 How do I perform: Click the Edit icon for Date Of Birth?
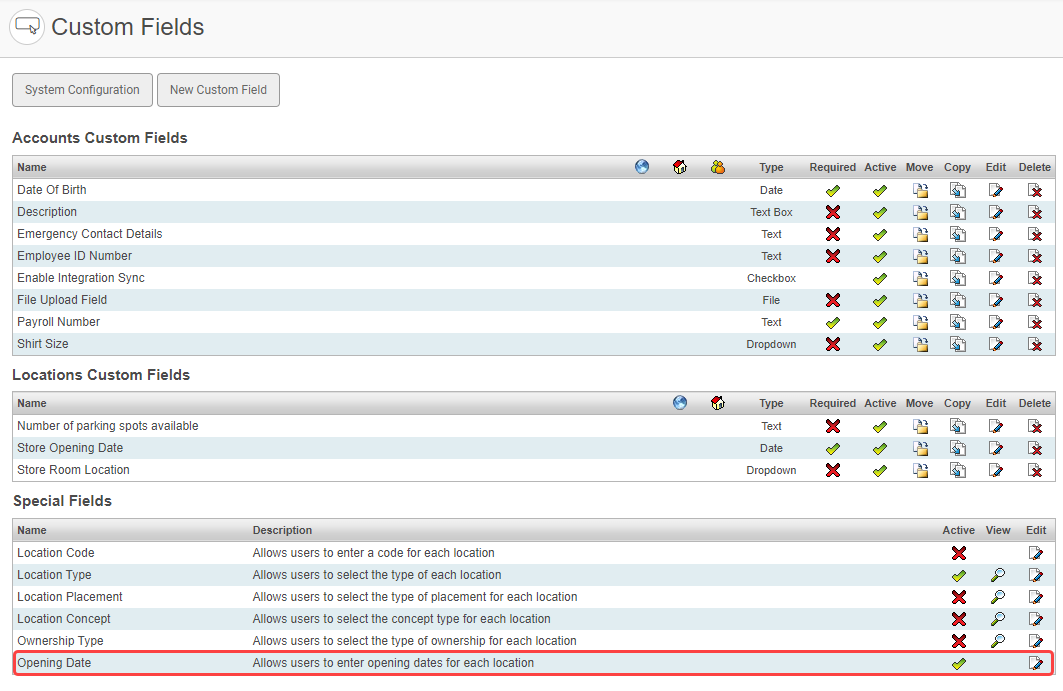coord(995,190)
